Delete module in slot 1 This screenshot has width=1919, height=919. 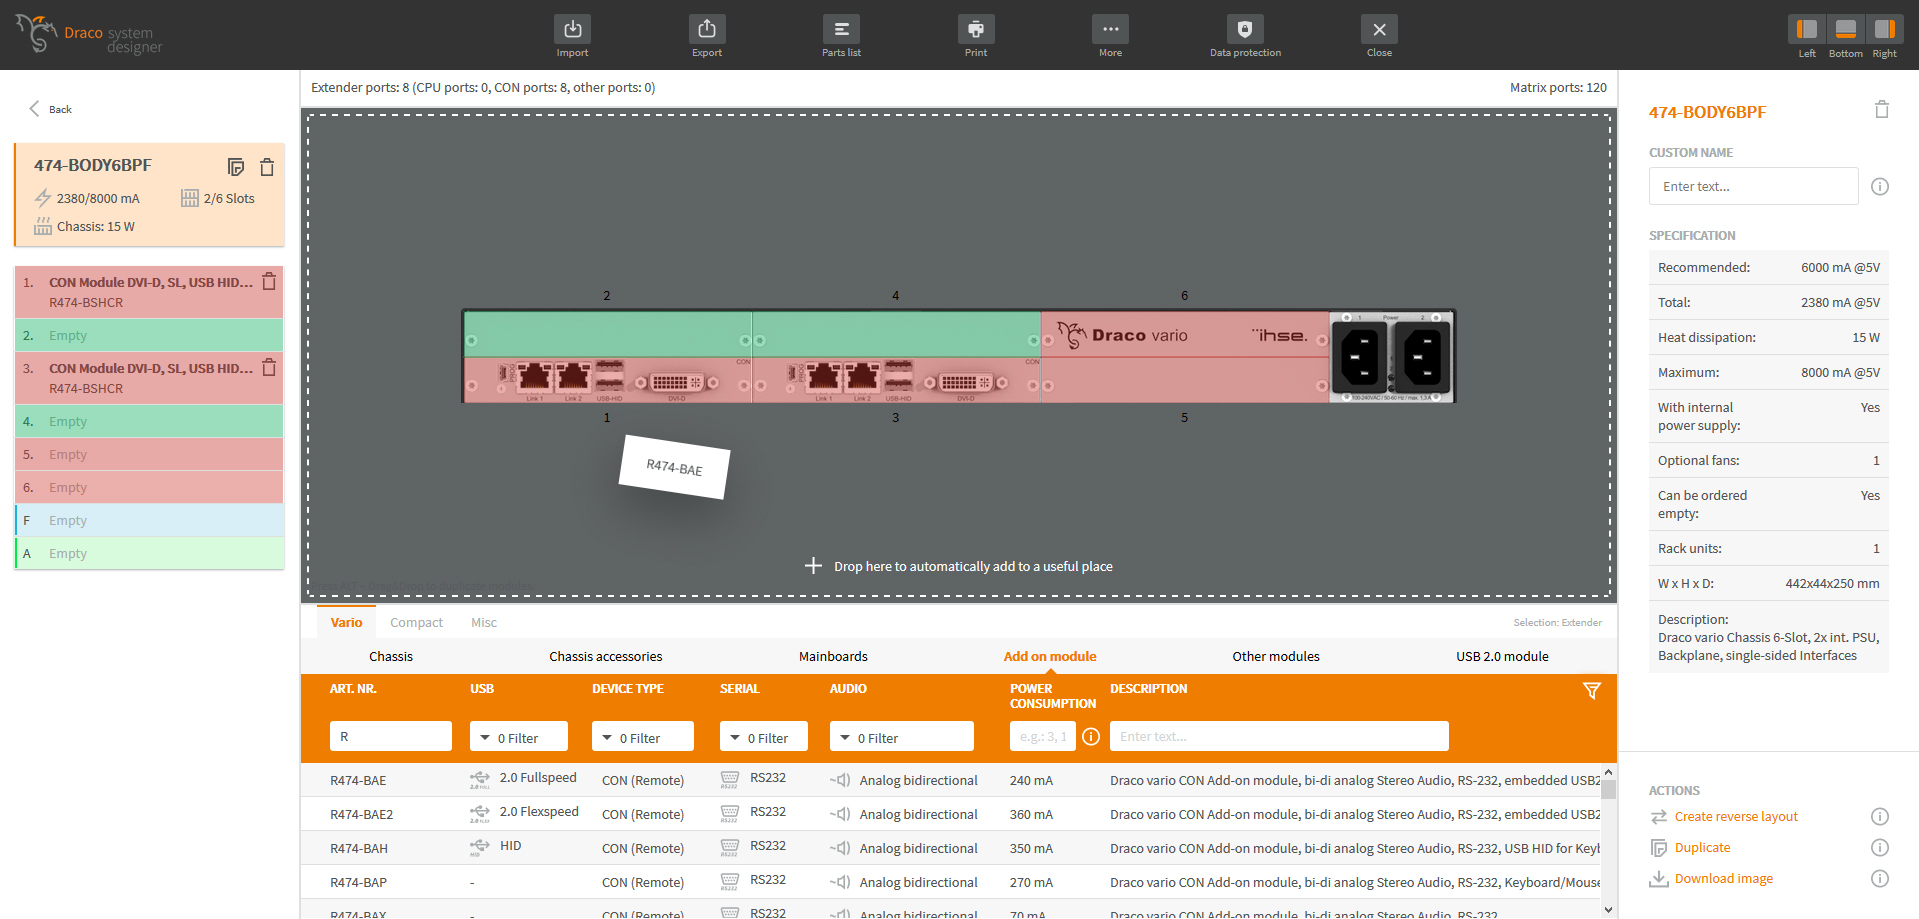[269, 282]
